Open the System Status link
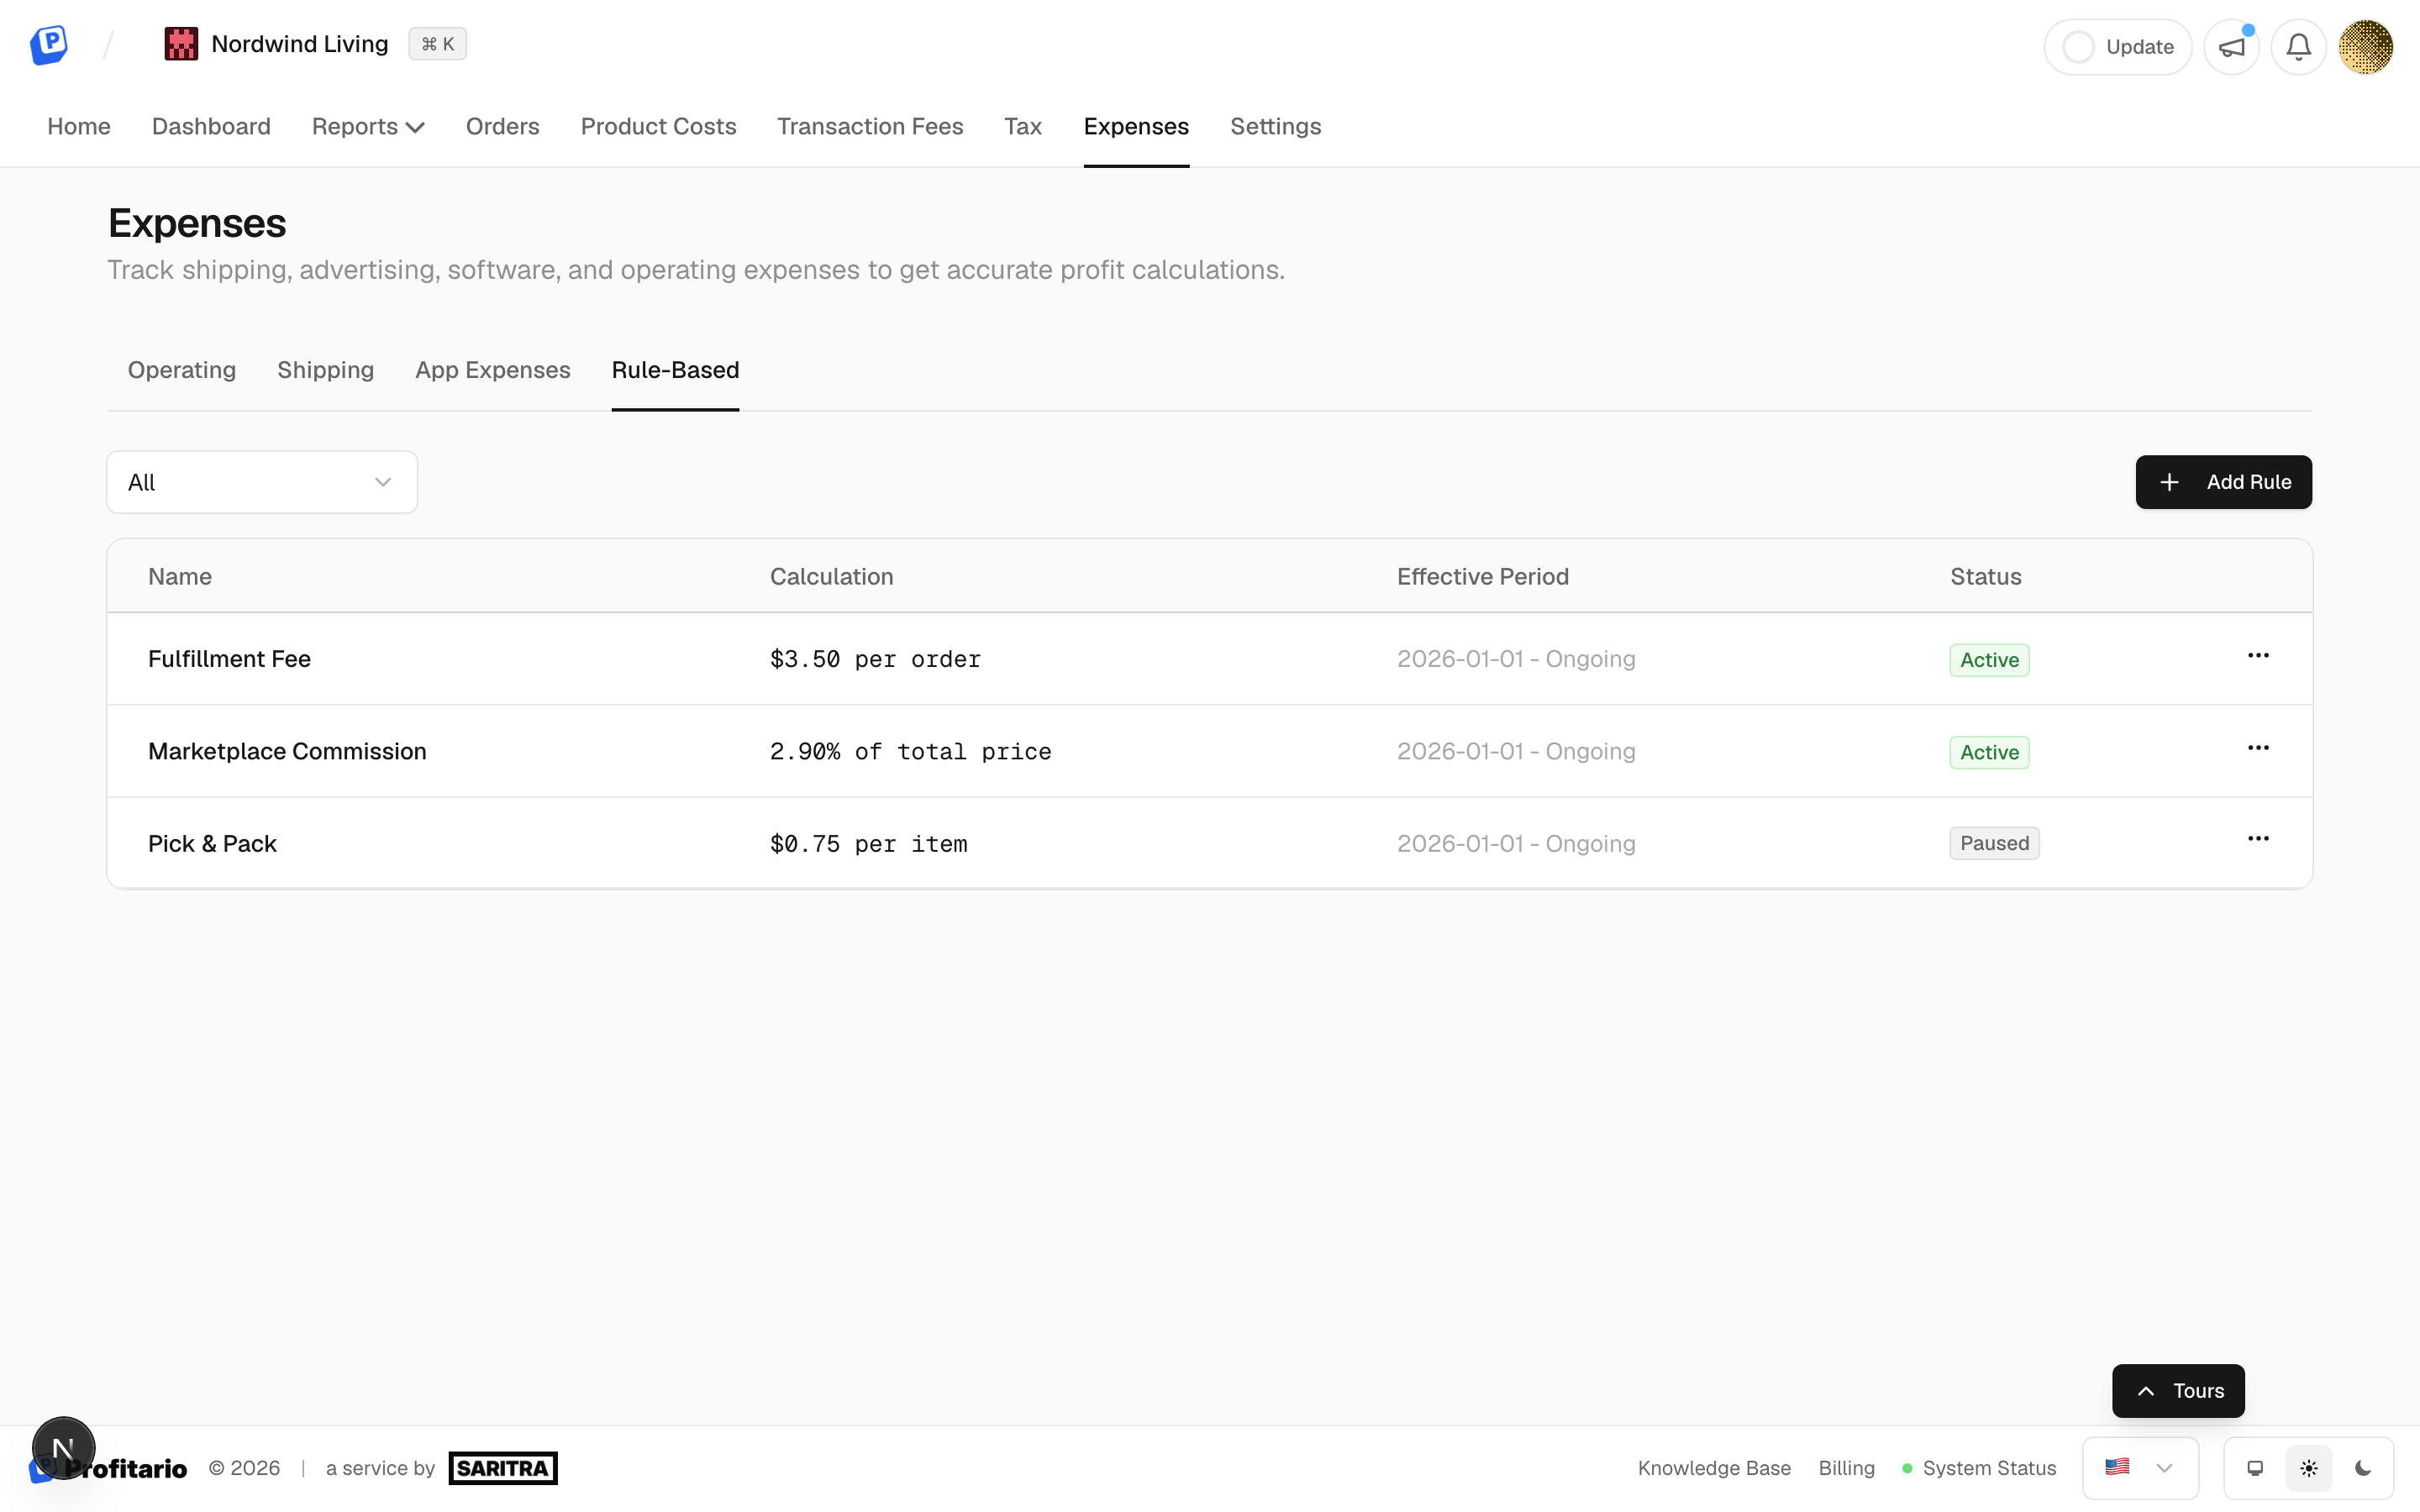2420x1512 pixels. [1979, 1468]
